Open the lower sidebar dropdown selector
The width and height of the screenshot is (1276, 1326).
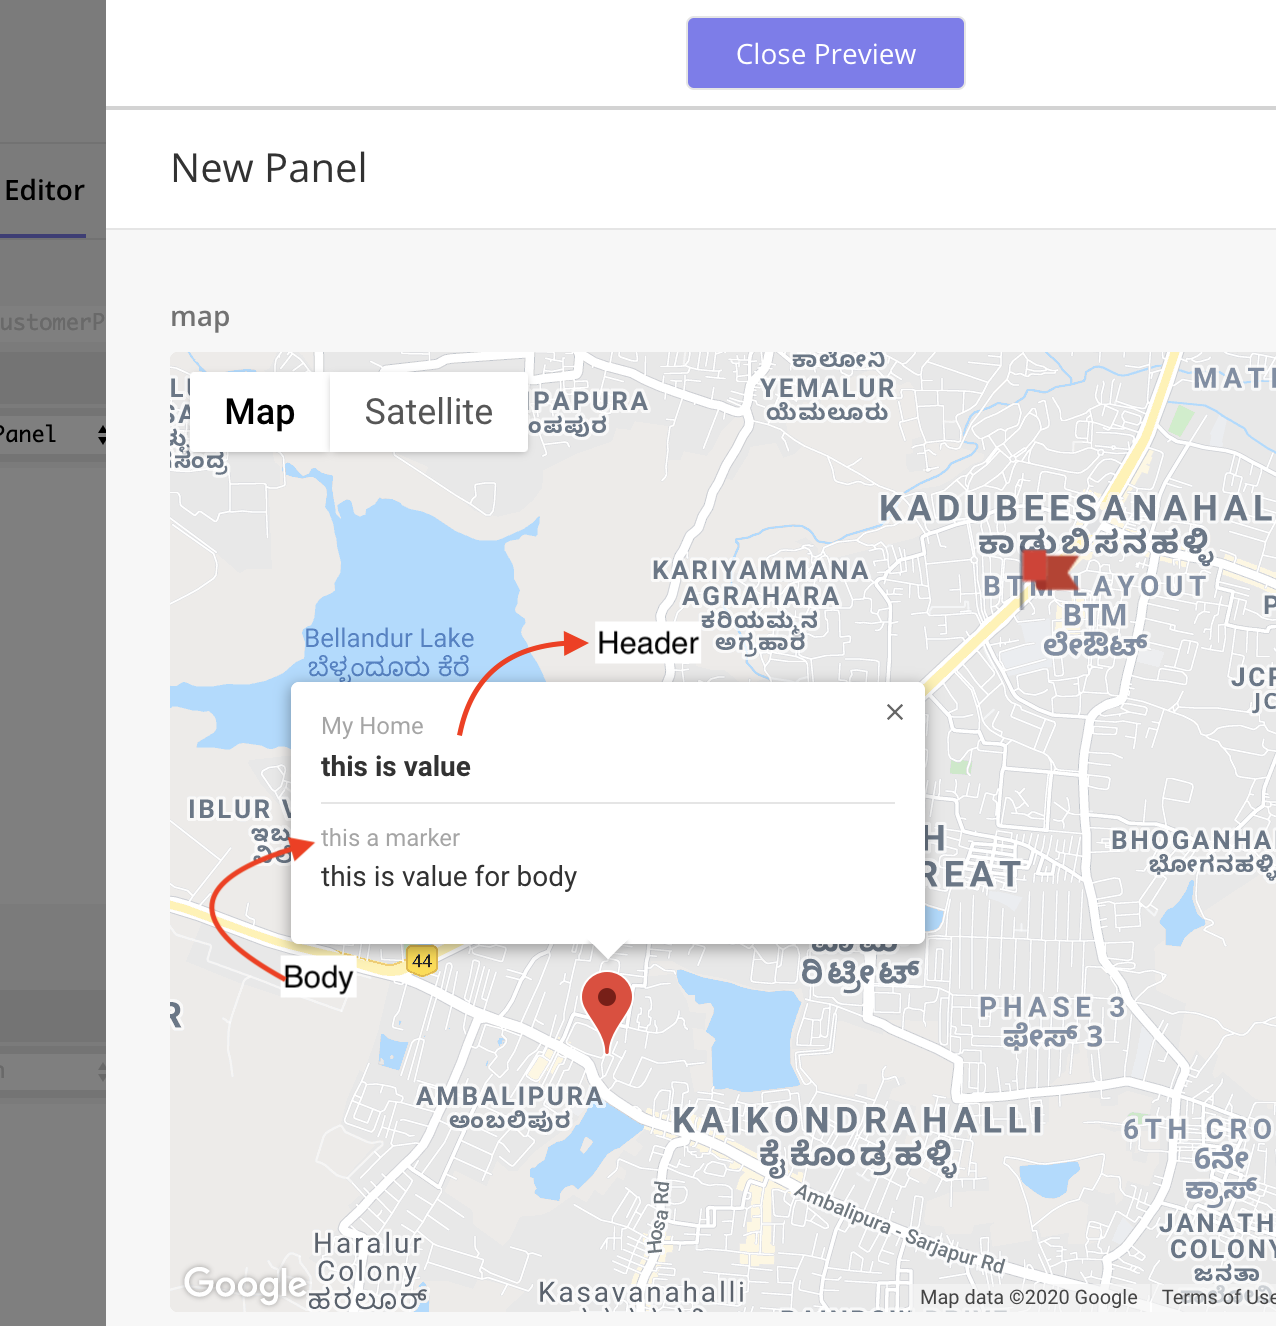pyautogui.click(x=53, y=1072)
